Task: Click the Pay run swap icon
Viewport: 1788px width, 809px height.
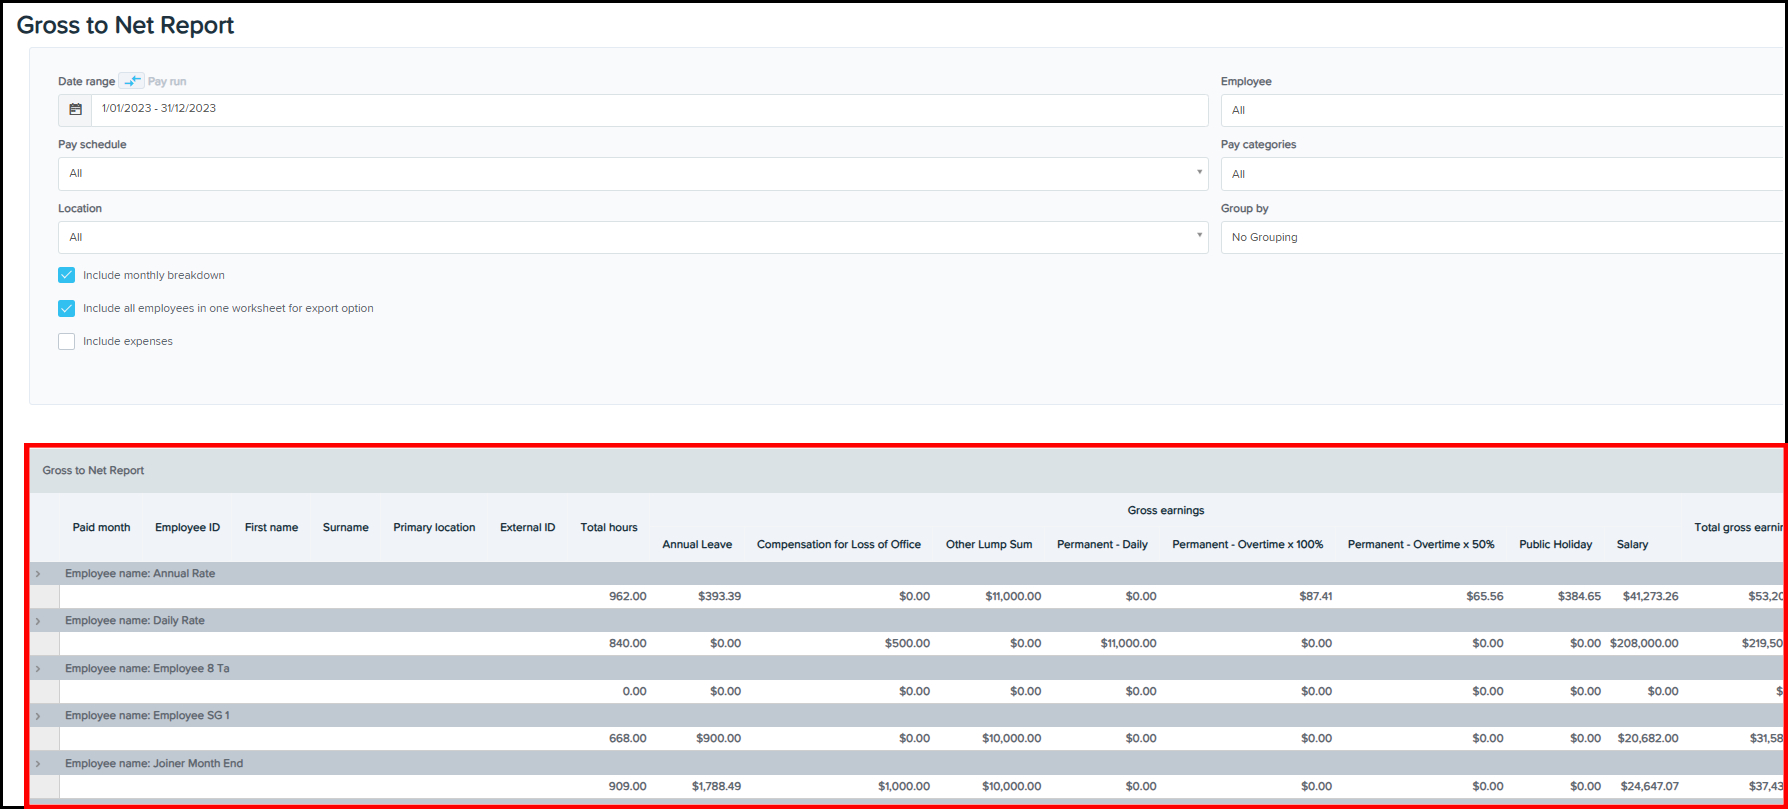Action: pyautogui.click(x=132, y=81)
